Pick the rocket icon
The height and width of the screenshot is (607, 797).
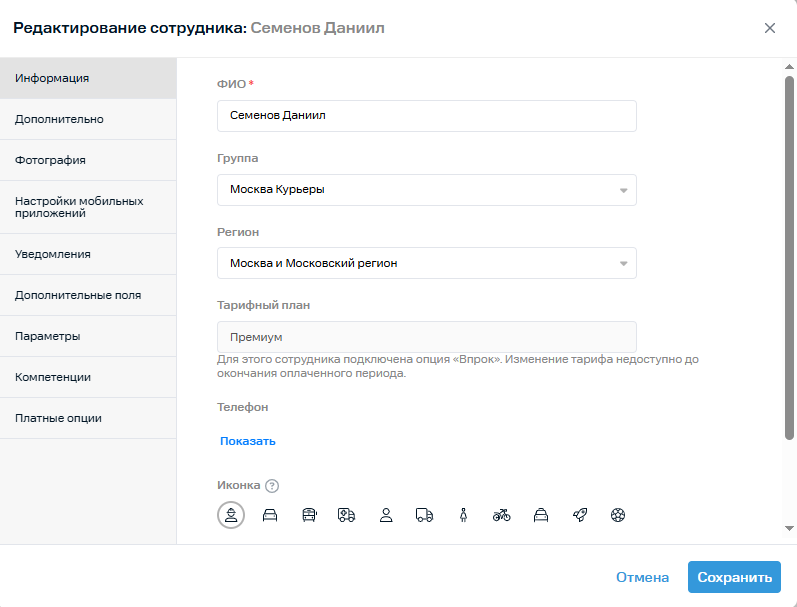579,515
